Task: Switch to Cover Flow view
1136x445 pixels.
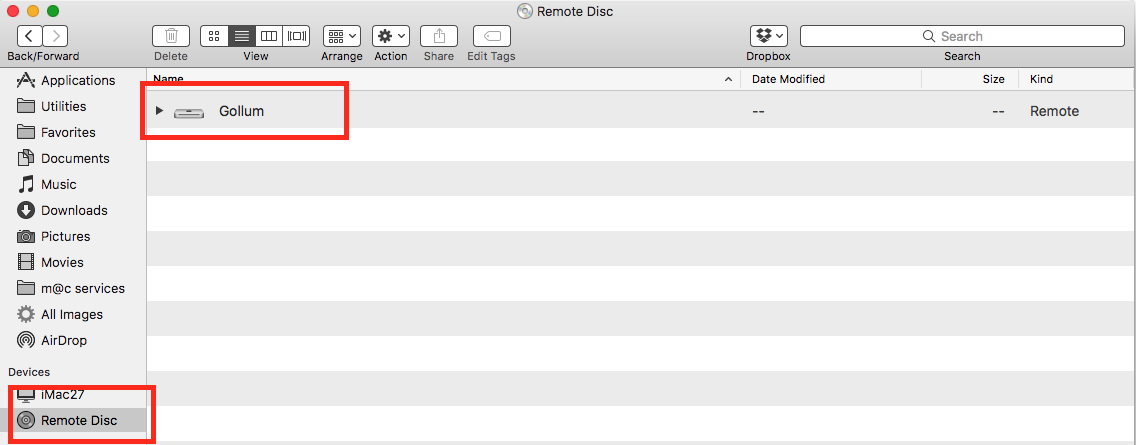Action: click(296, 36)
